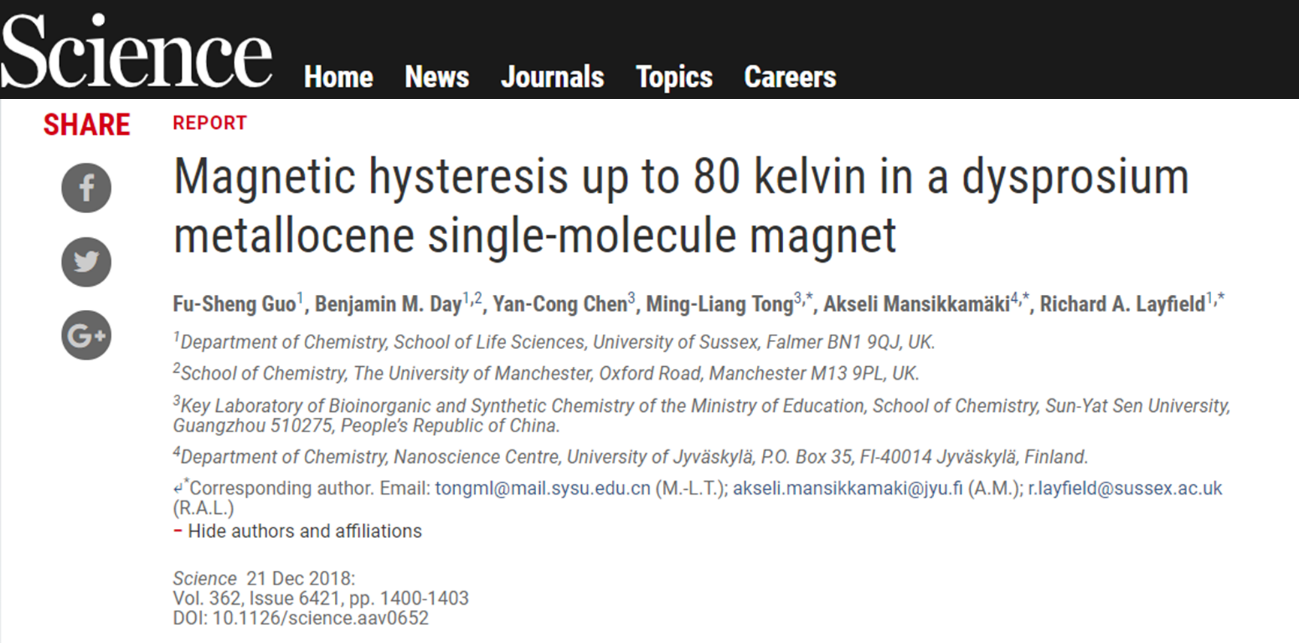This screenshot has width=1299, height=643.
Task: Open the Topics menu
Action: (675, 78)
